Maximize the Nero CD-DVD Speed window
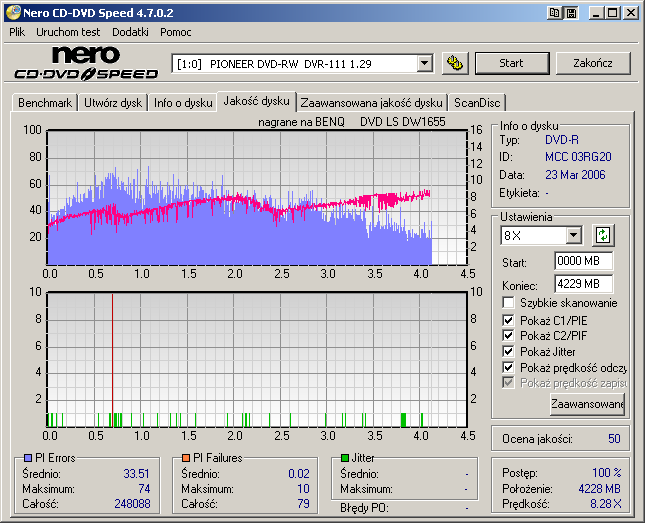 click(613, 13)
